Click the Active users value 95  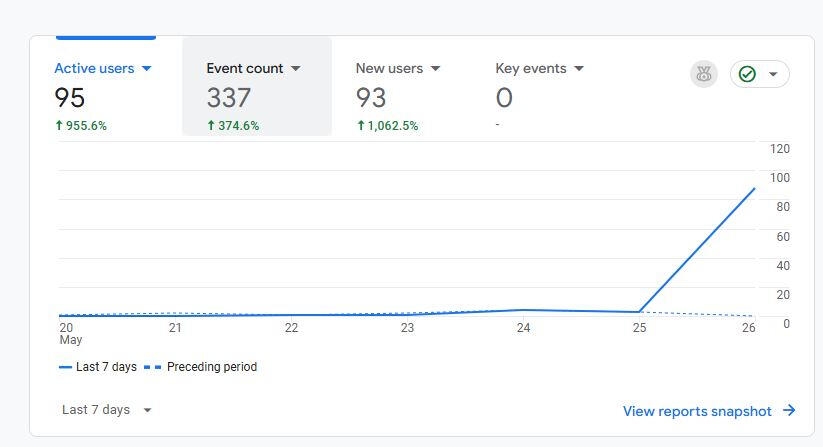[70, 98]
